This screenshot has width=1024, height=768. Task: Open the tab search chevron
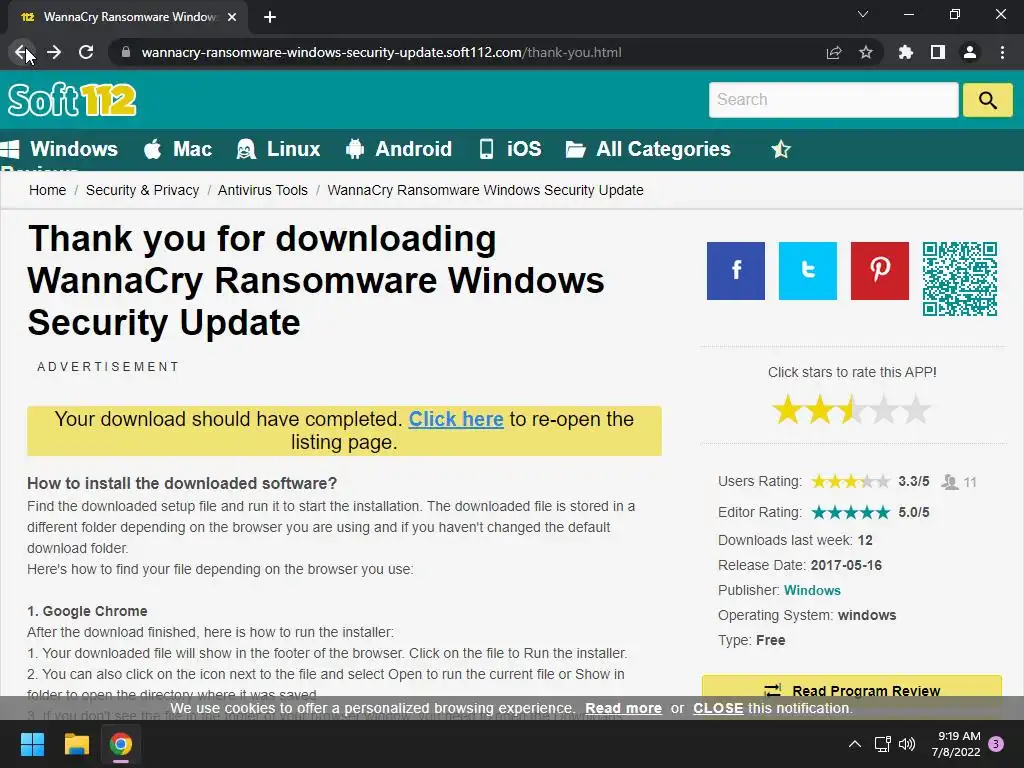(863, 14)
